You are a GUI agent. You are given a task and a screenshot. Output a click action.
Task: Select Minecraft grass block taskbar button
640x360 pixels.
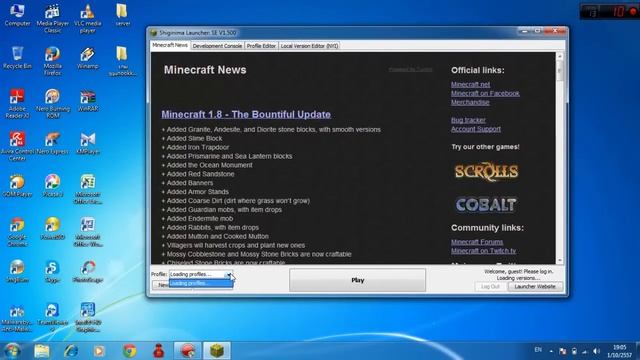pos(217,351)
